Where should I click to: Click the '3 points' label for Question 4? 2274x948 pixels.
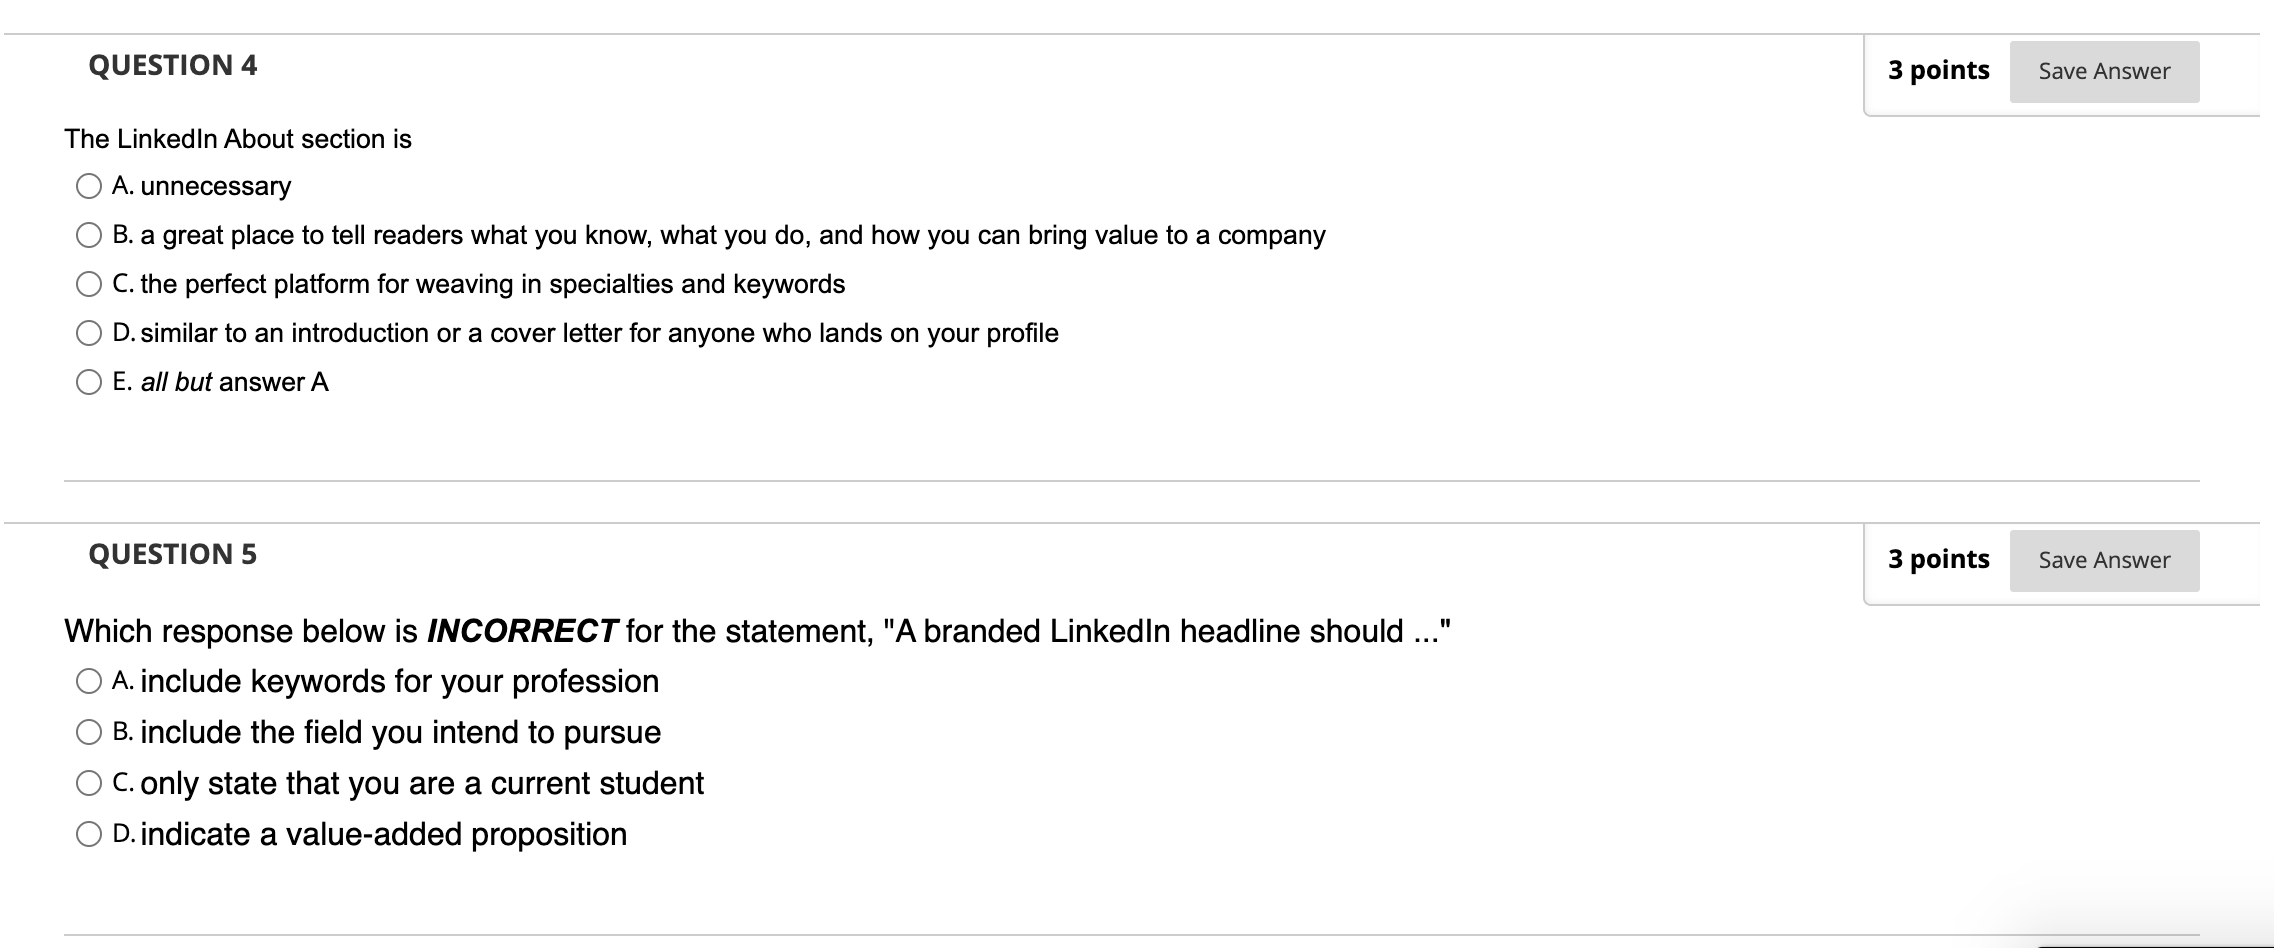click(1939, 71)
